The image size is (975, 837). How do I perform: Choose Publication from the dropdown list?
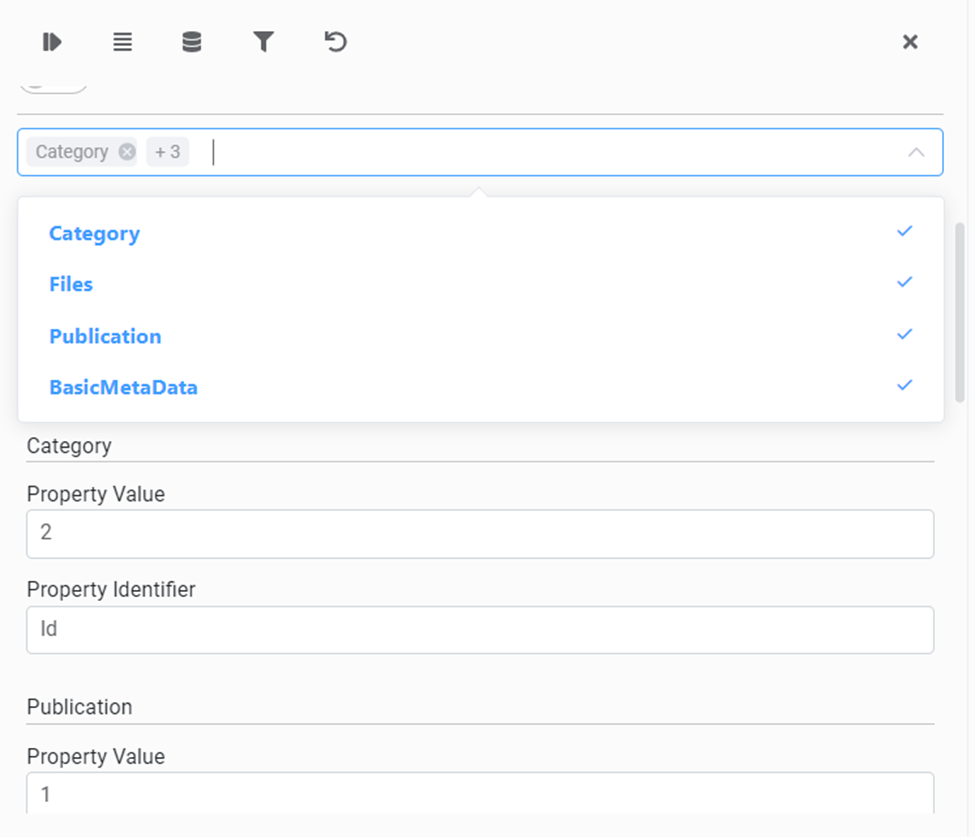(x=105, y=336)
